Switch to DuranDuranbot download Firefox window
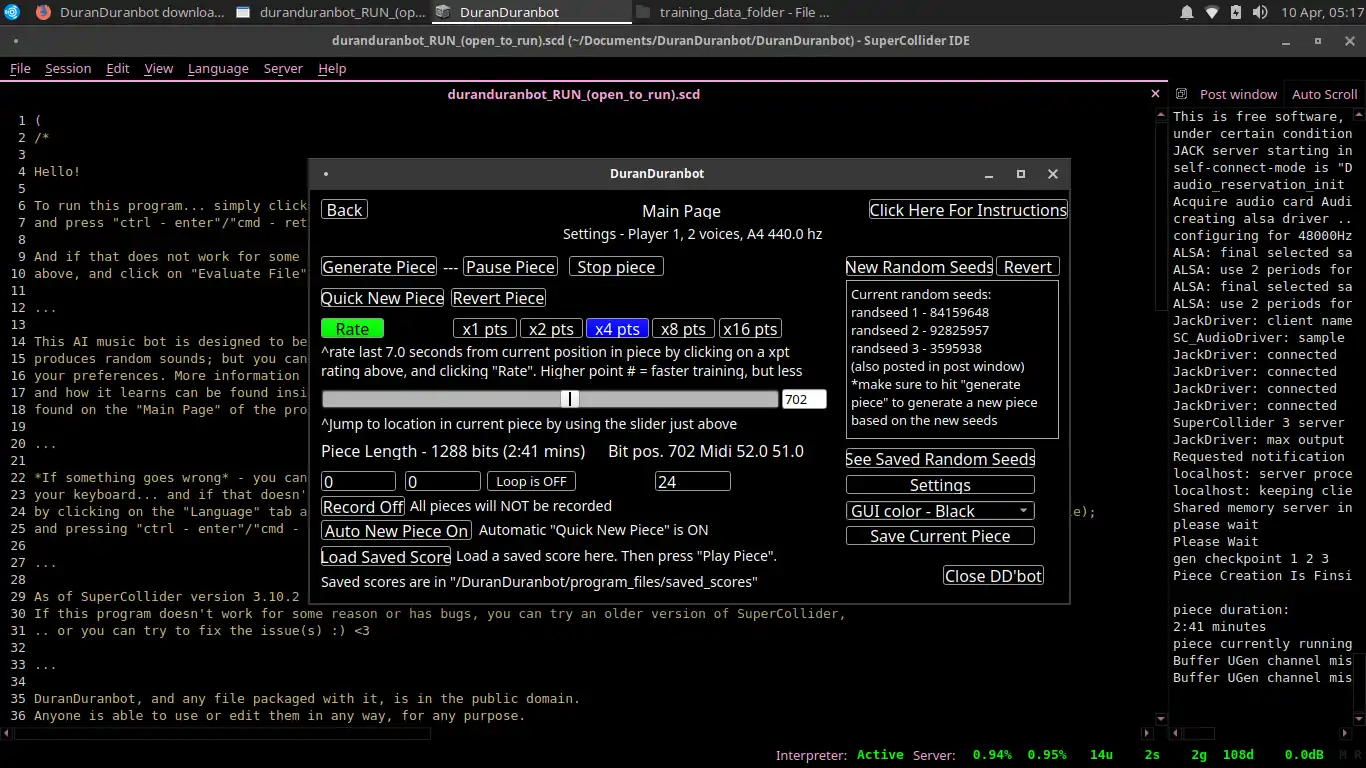 coord(130,12)
